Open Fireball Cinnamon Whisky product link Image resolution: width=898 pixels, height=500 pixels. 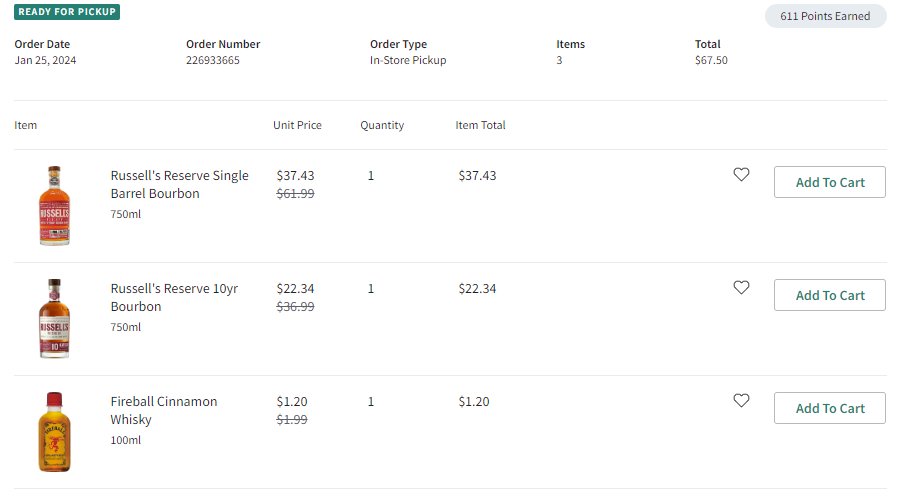[x=164, y=410]
